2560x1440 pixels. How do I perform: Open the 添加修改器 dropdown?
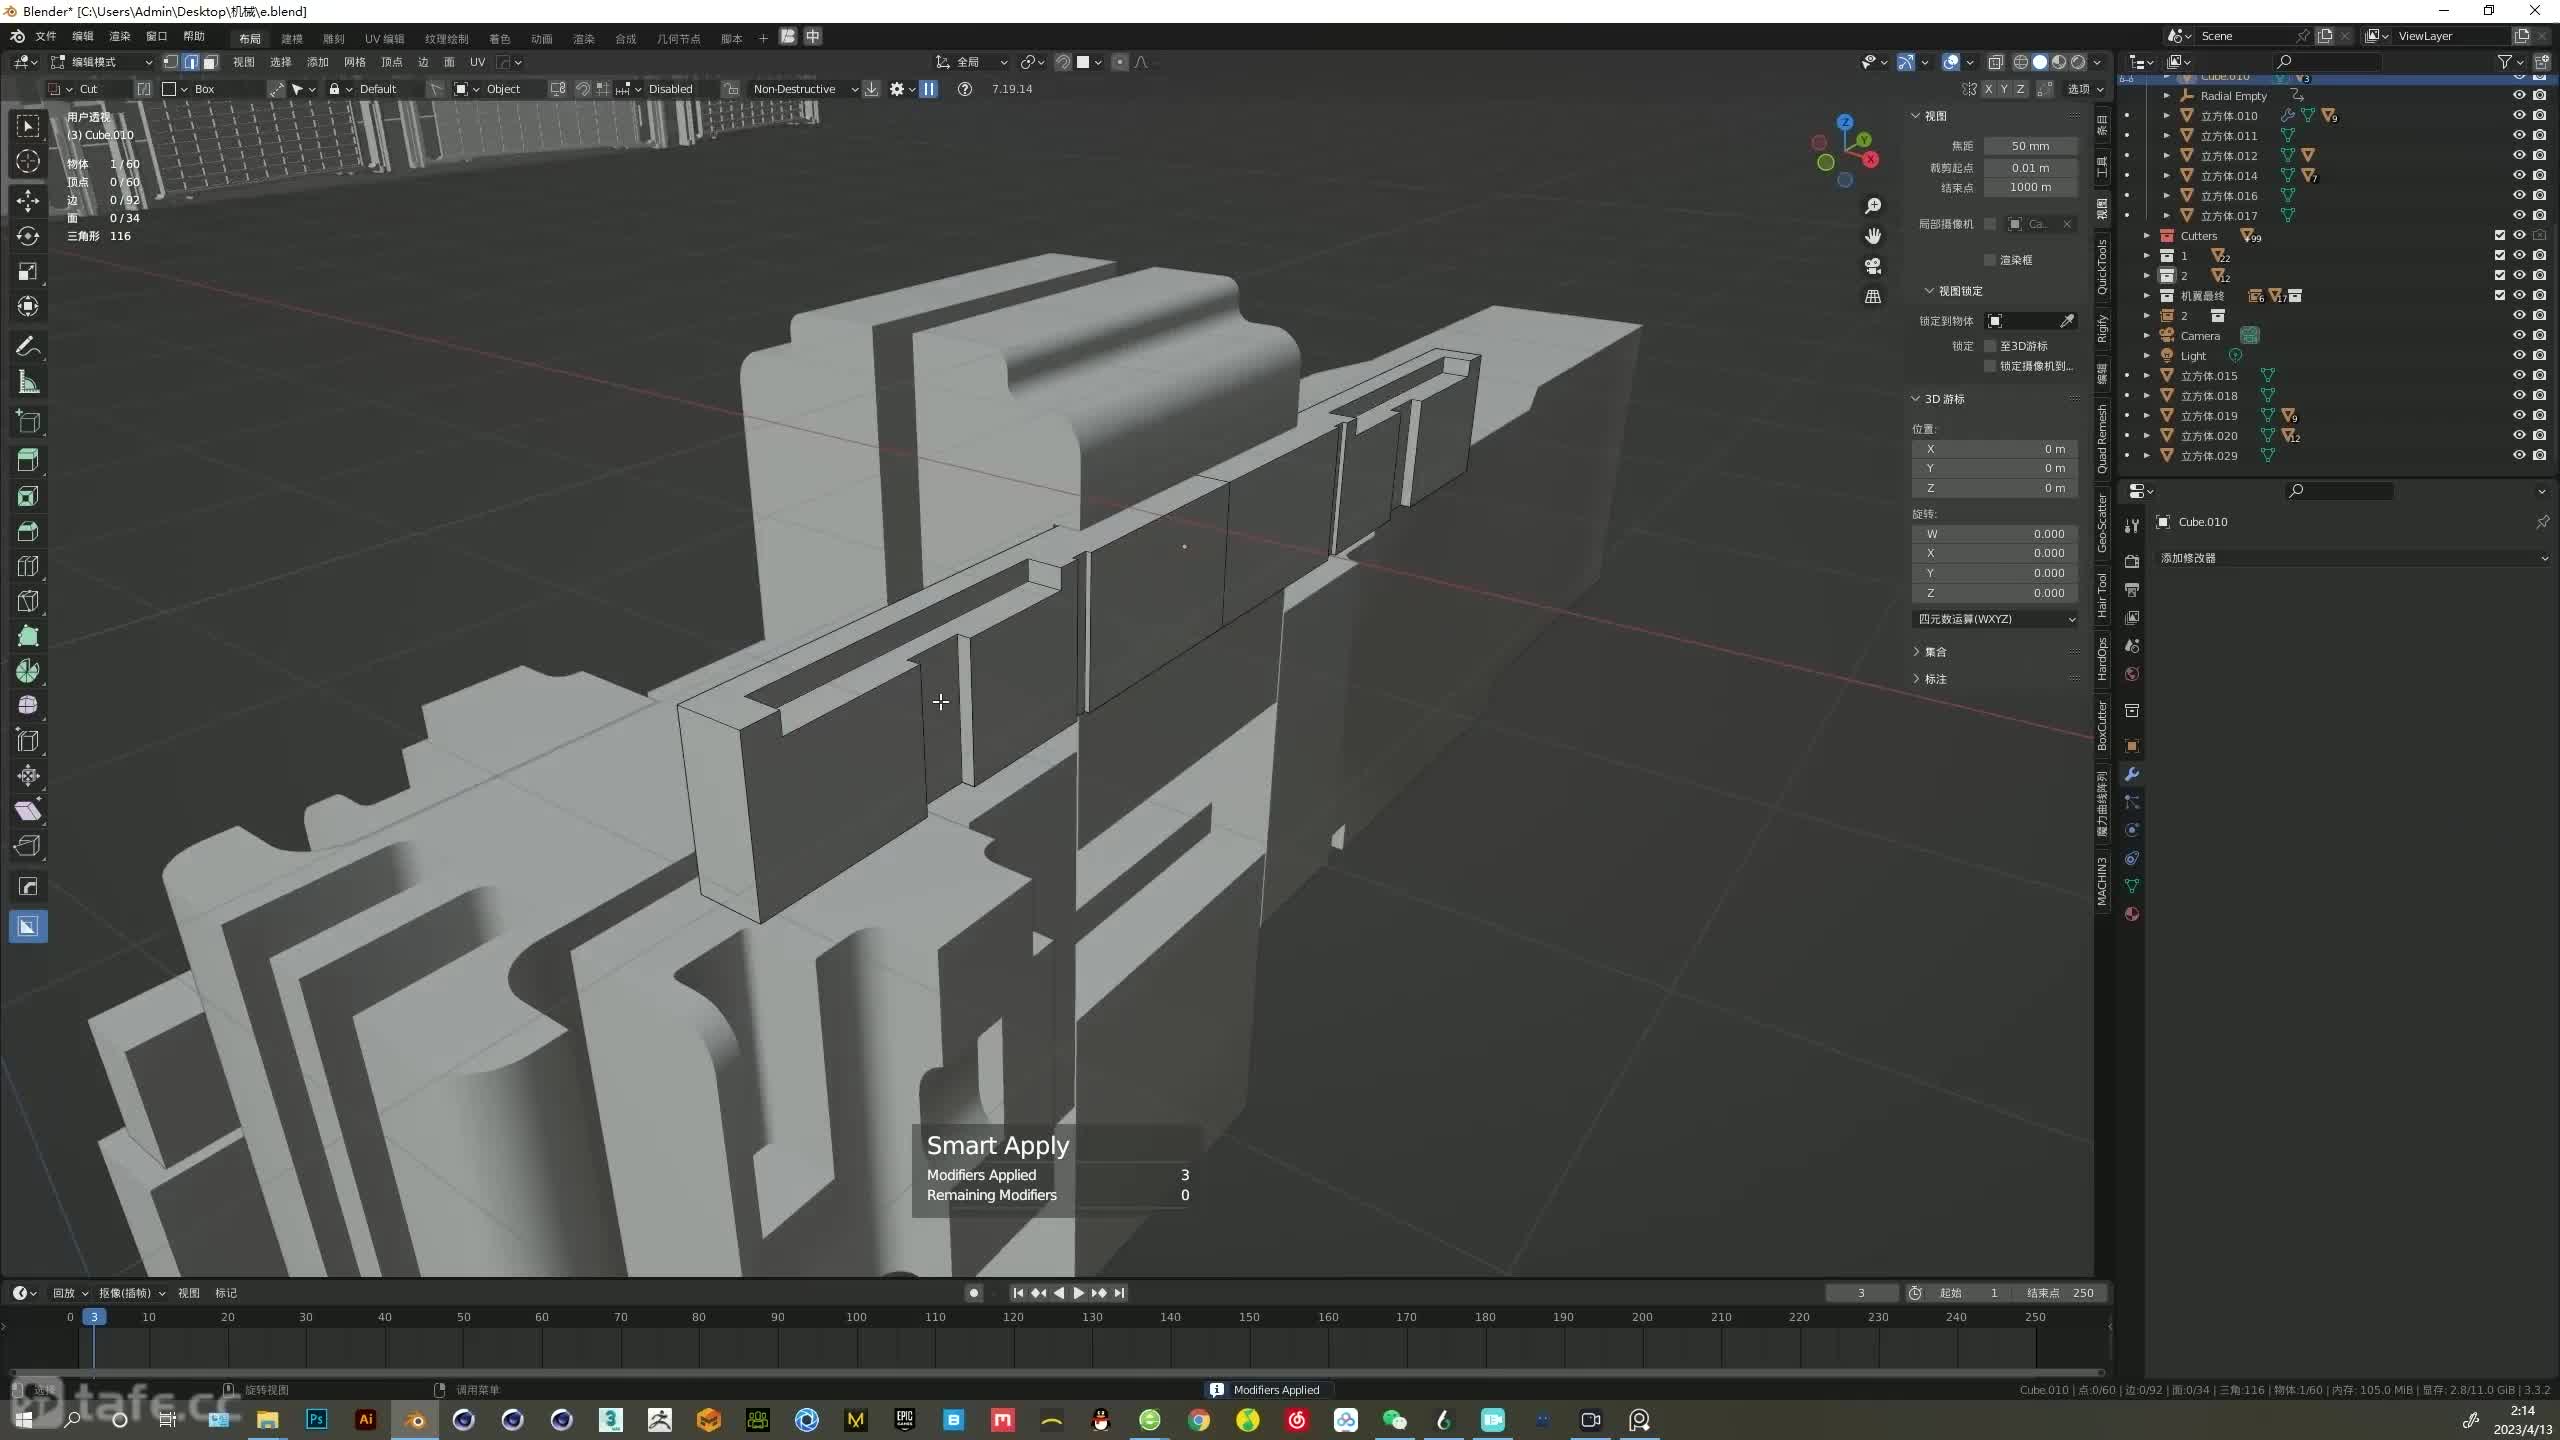click(x=2354, y=558)
